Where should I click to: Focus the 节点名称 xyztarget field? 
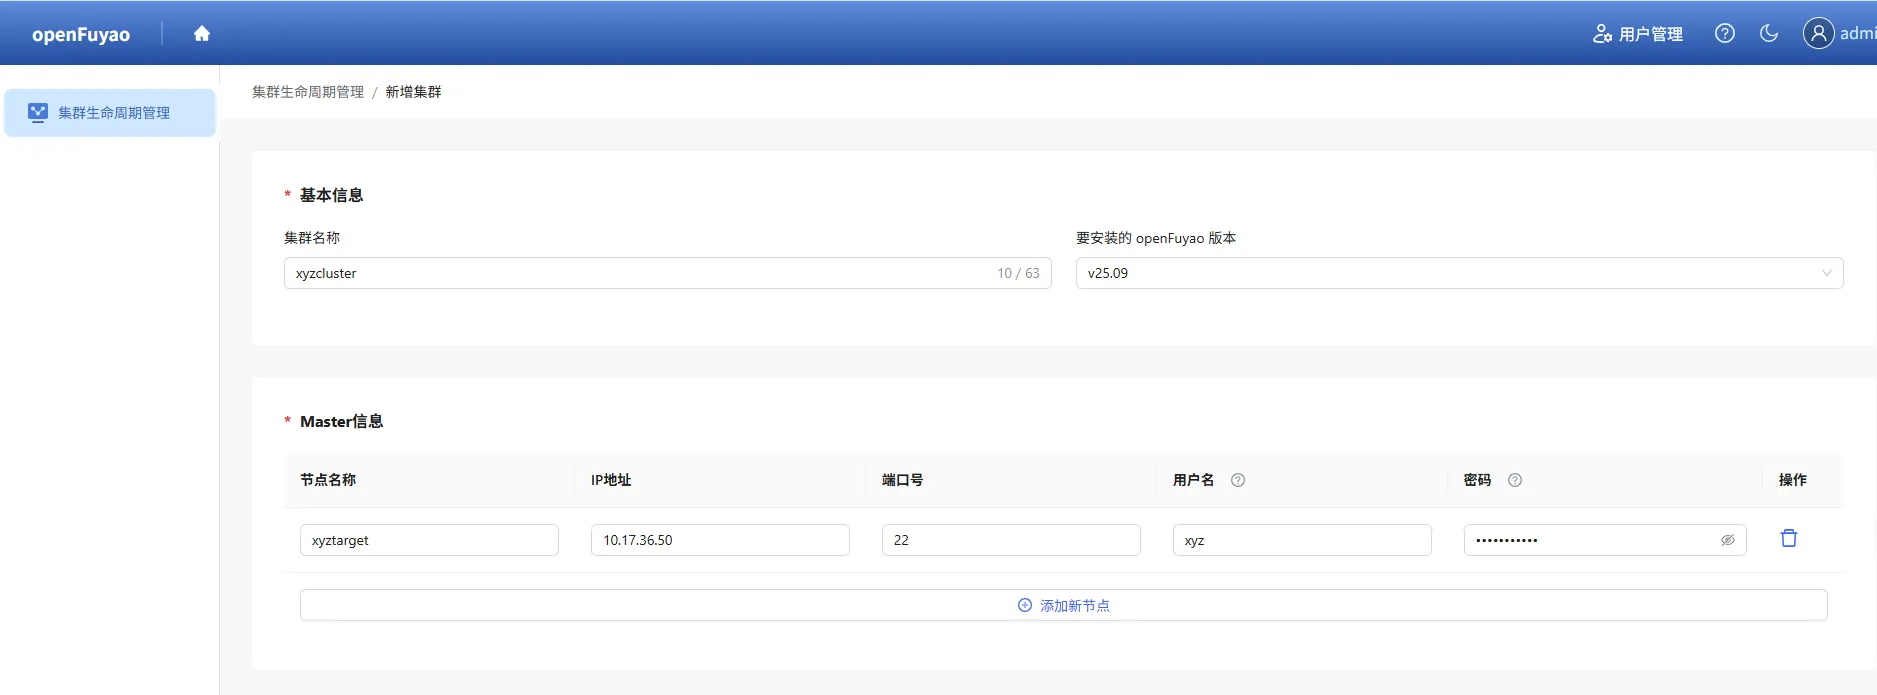(x=429, y=540)
